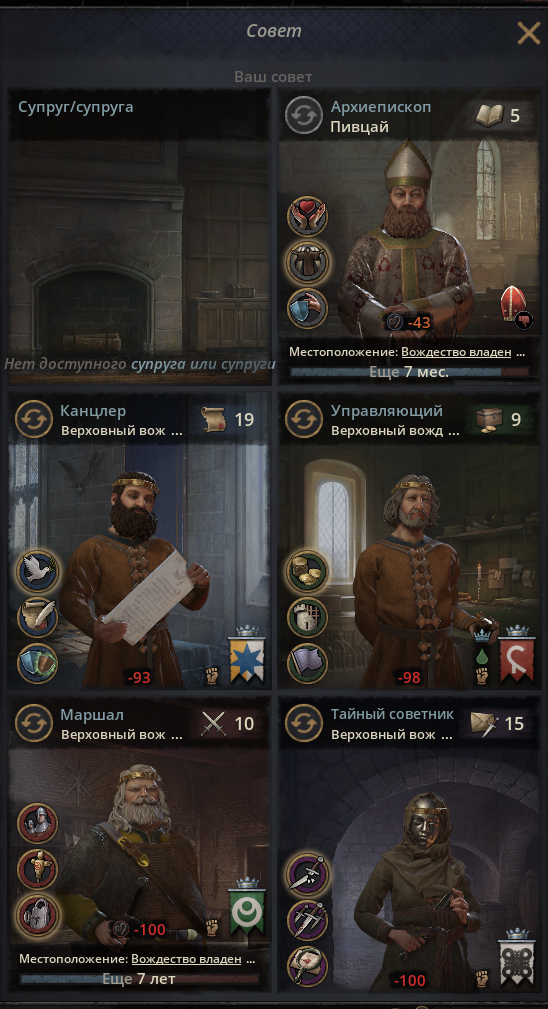Click the Spymaster (Тайный советник) swap icon

(304, 723)
